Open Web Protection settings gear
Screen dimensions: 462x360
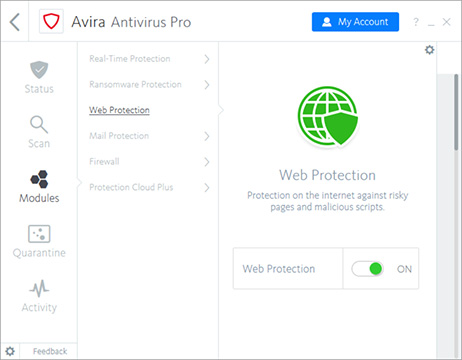tap(429, 50)
